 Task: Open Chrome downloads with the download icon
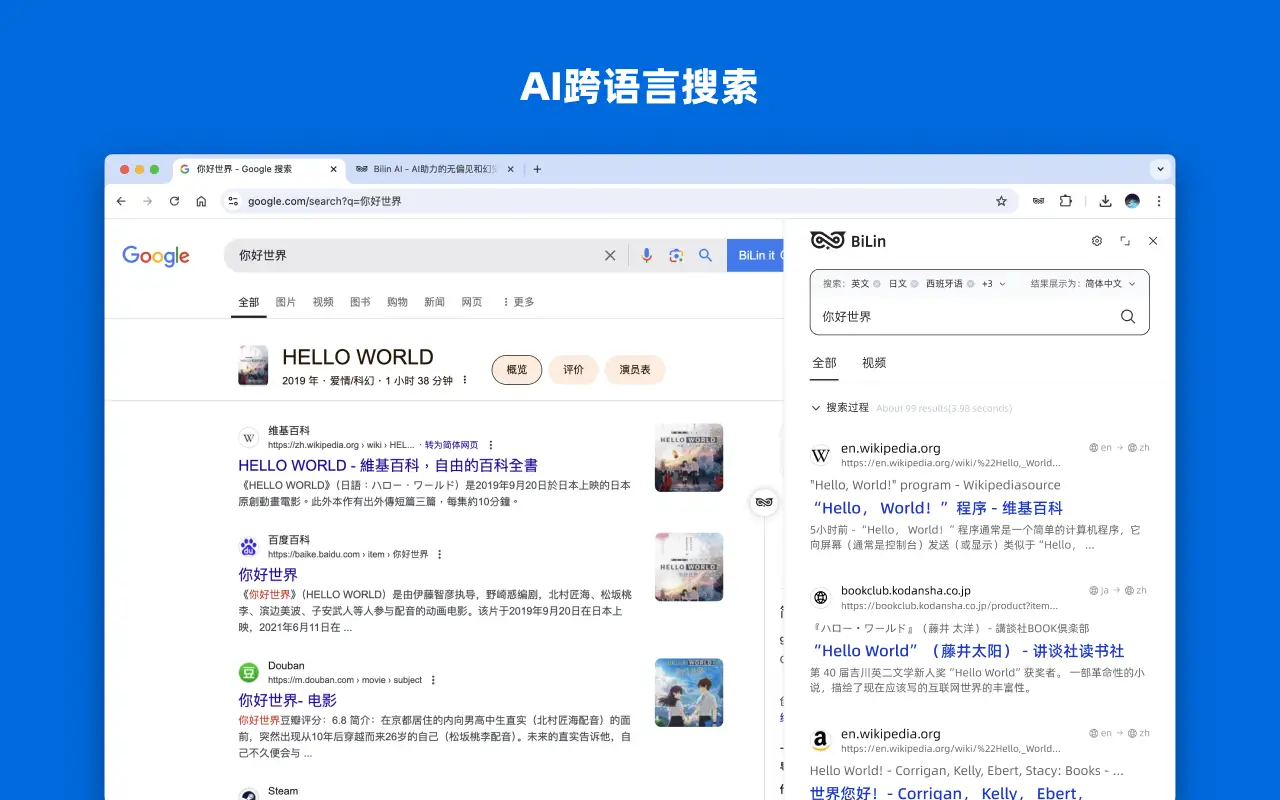click(1105, 201)
